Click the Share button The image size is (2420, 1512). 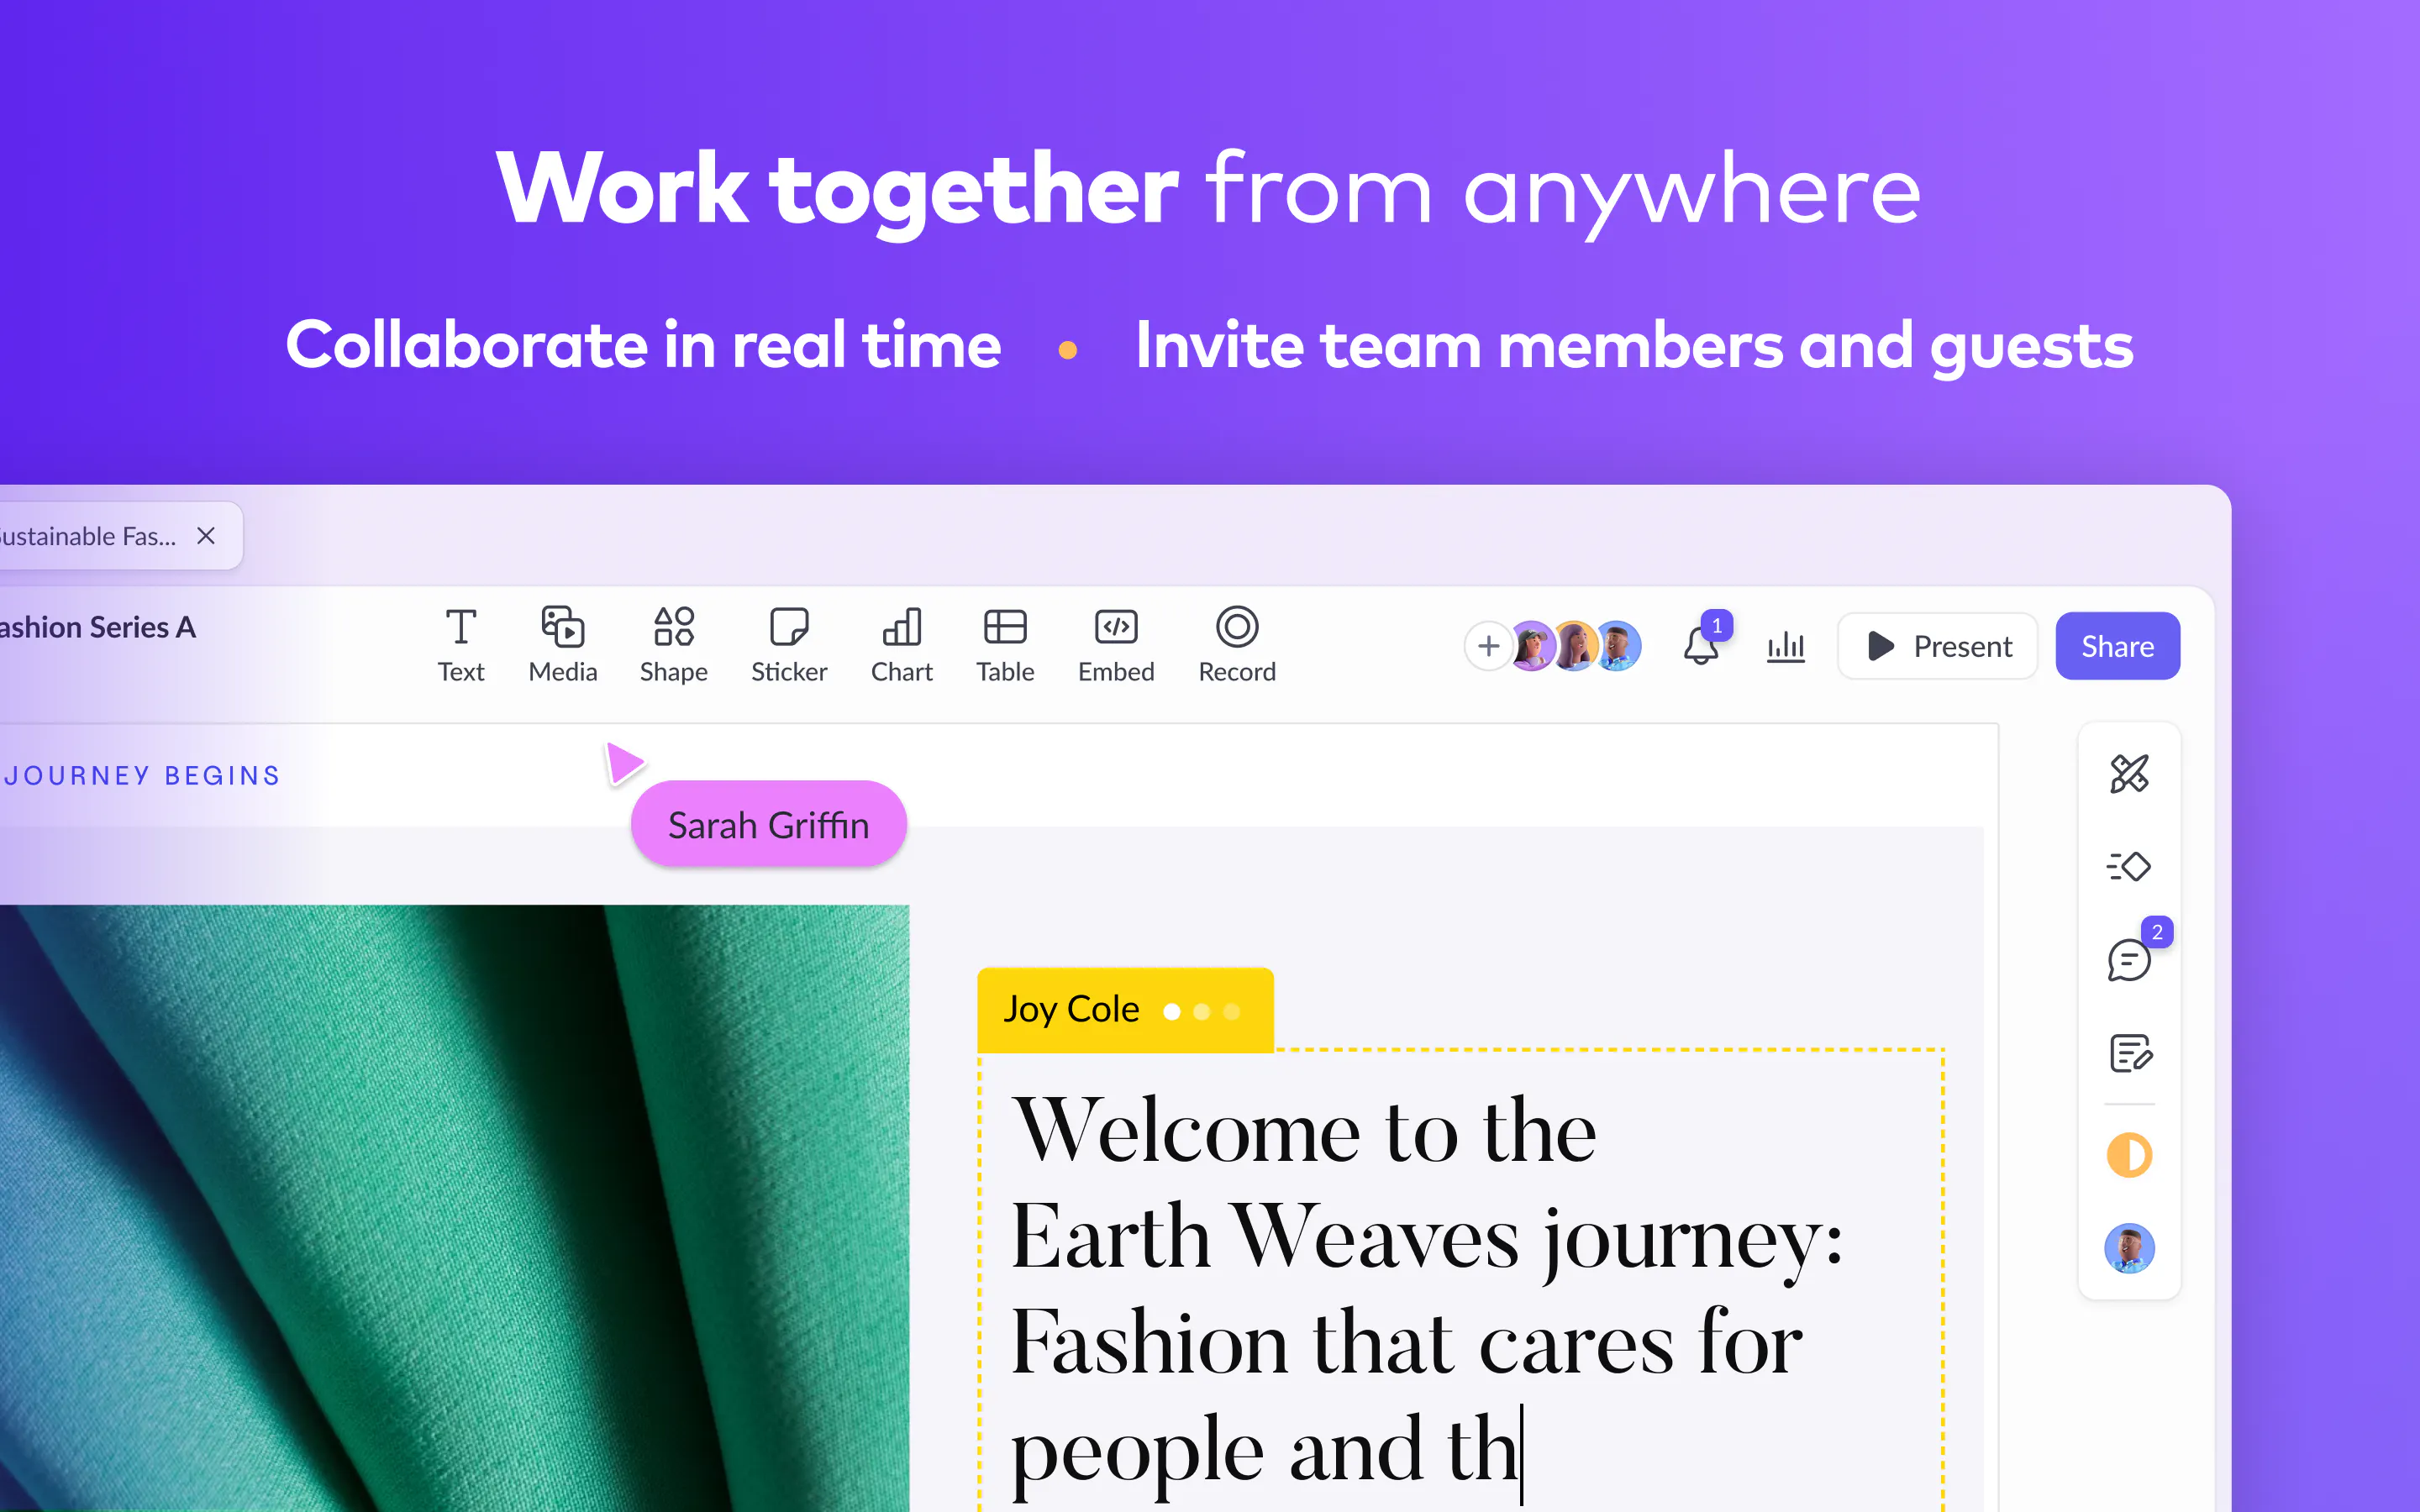2115,644
